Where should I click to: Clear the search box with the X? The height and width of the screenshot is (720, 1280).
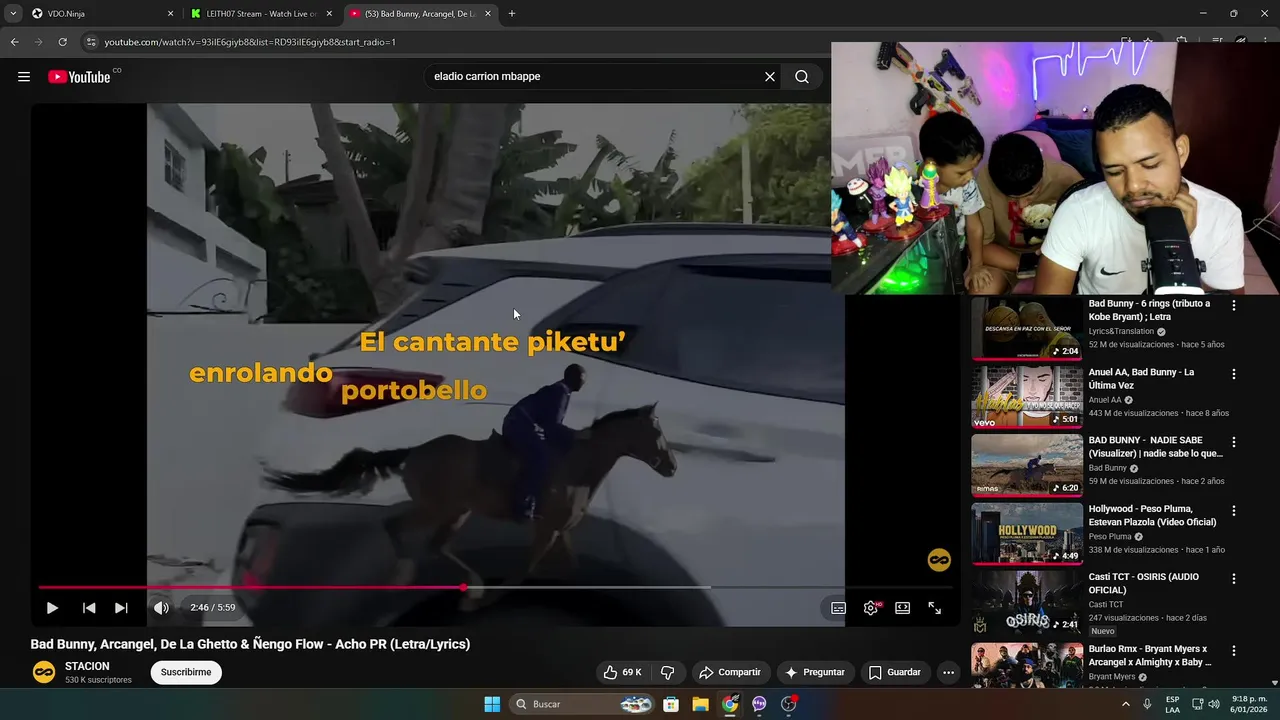coord(770,77)
